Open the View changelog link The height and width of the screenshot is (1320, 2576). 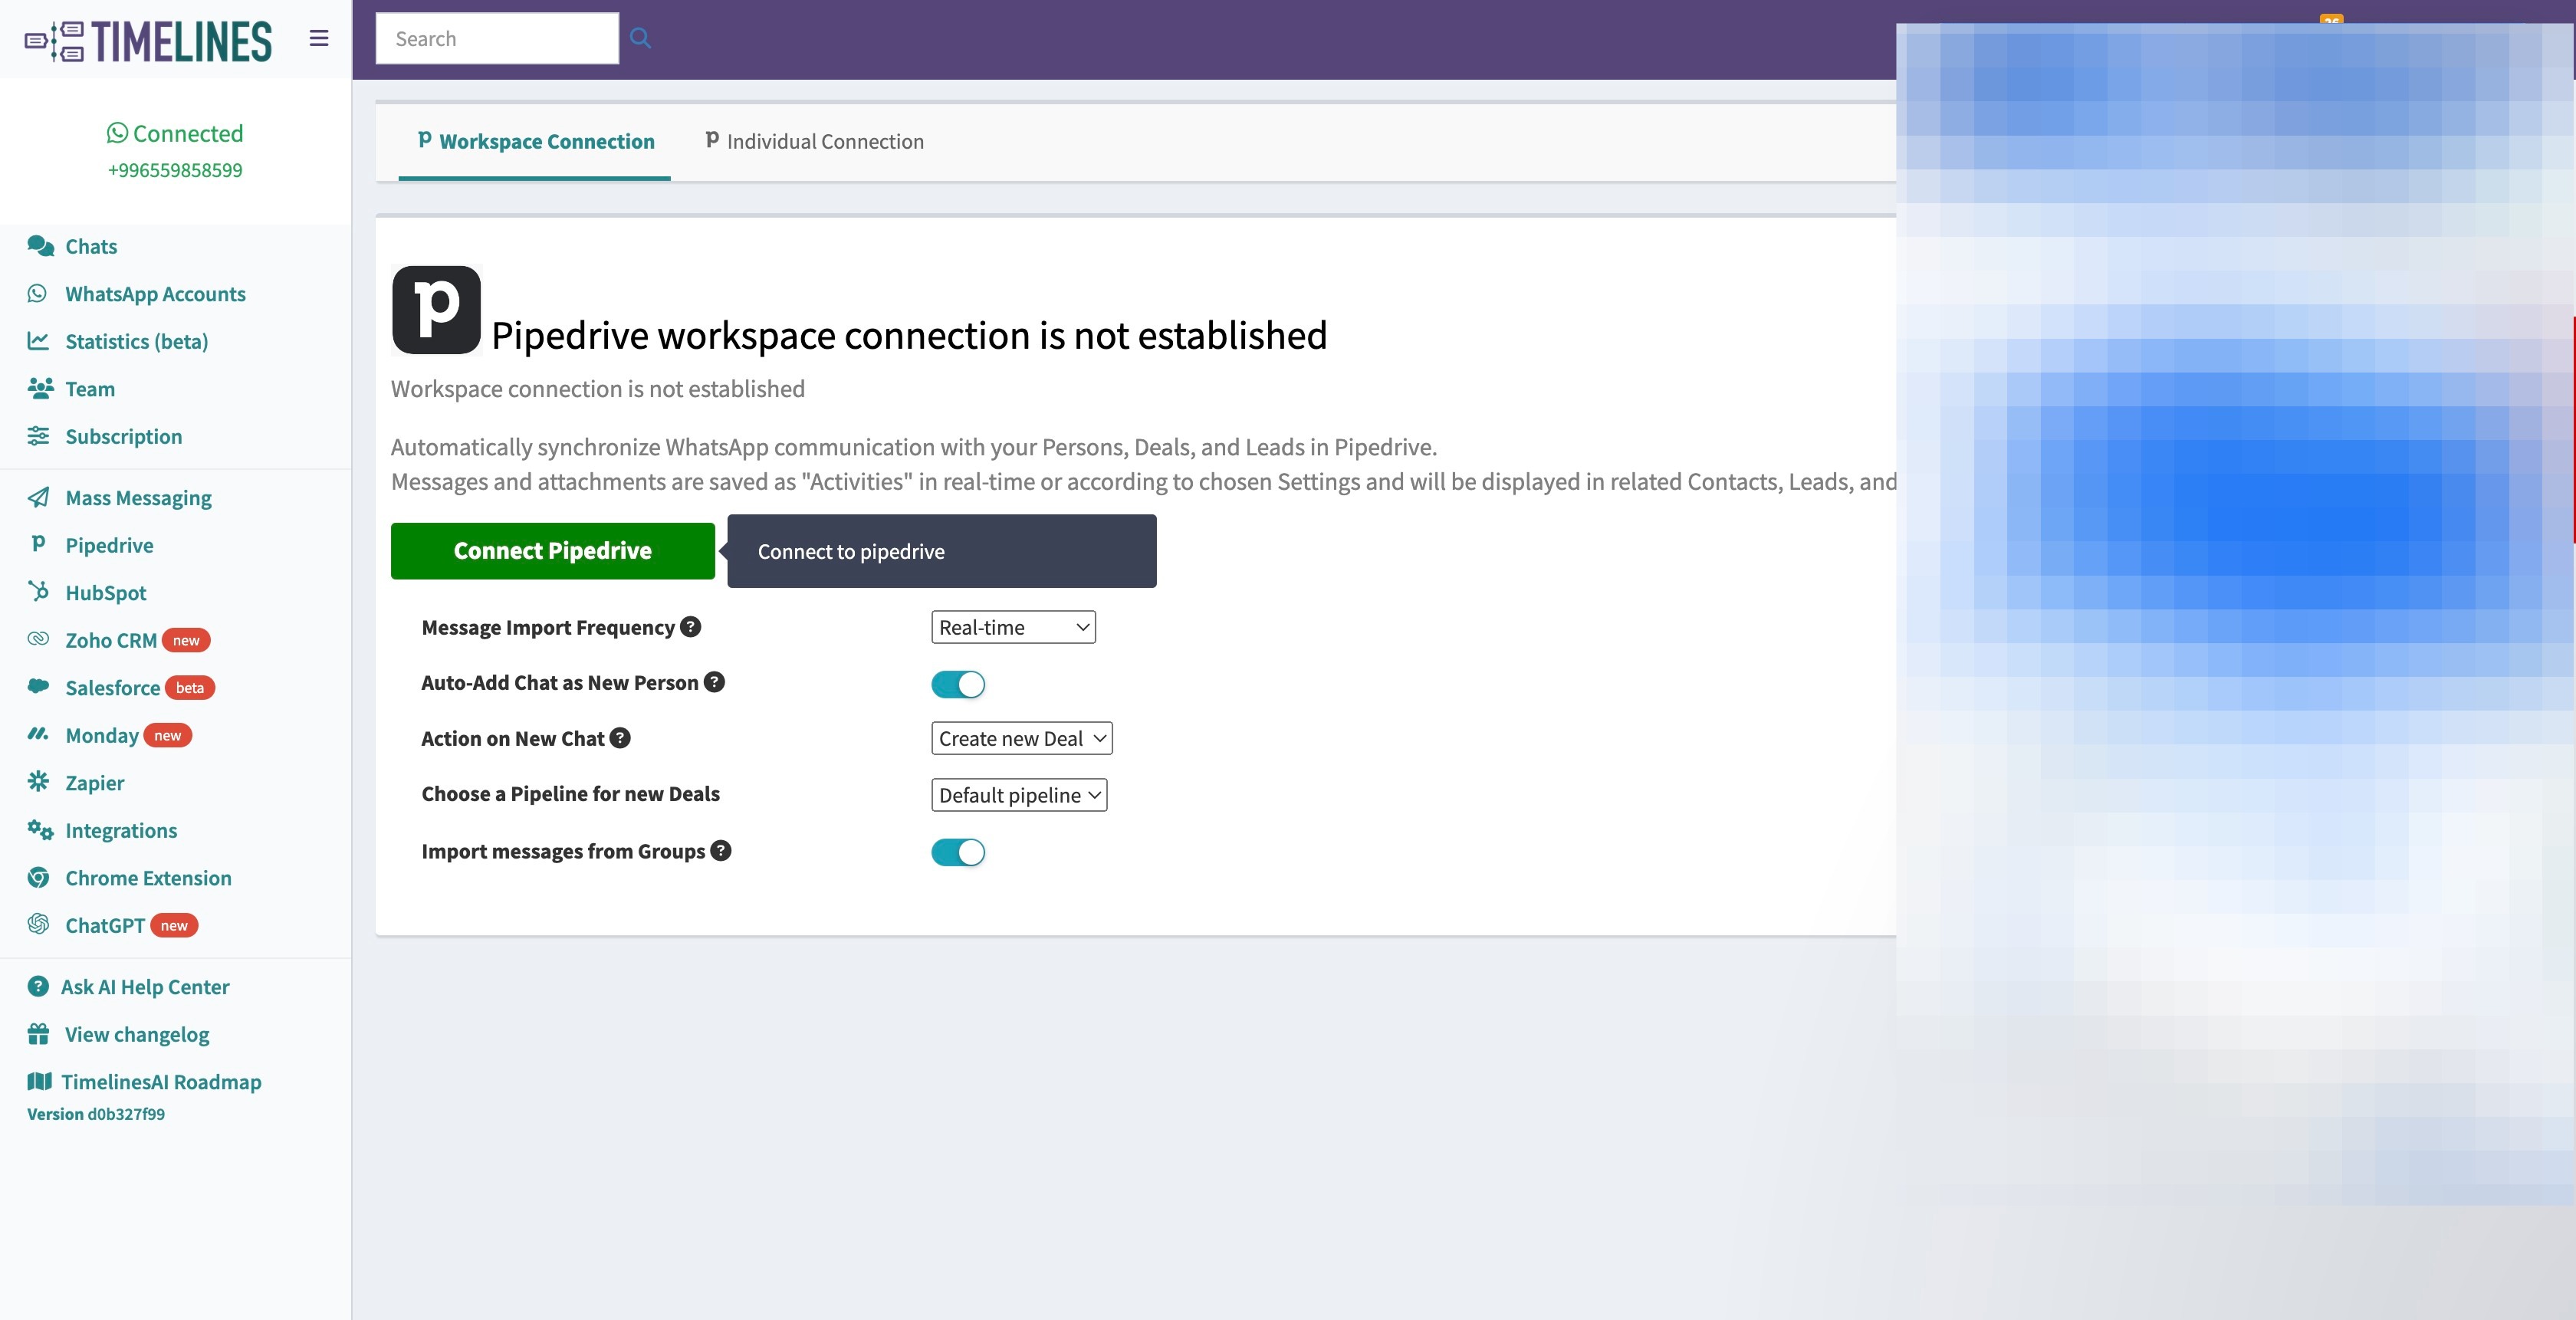(136, 1034)
